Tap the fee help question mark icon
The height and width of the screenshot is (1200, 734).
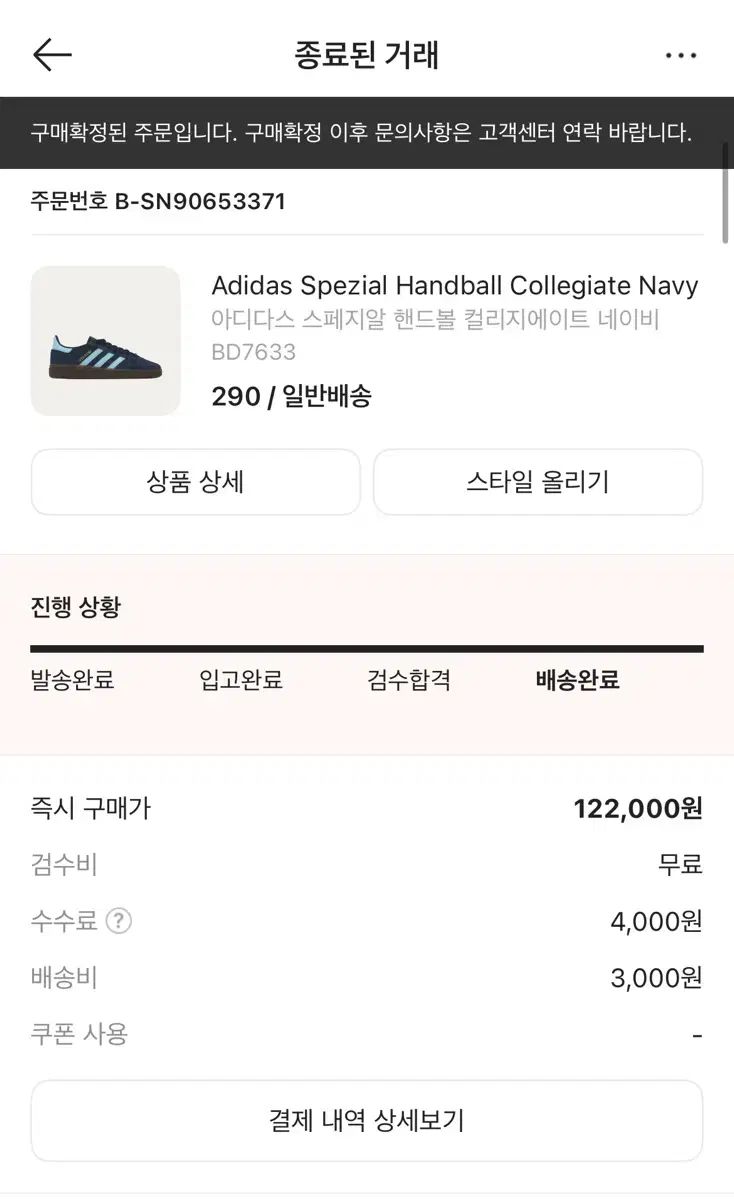(x=119, y=921)
